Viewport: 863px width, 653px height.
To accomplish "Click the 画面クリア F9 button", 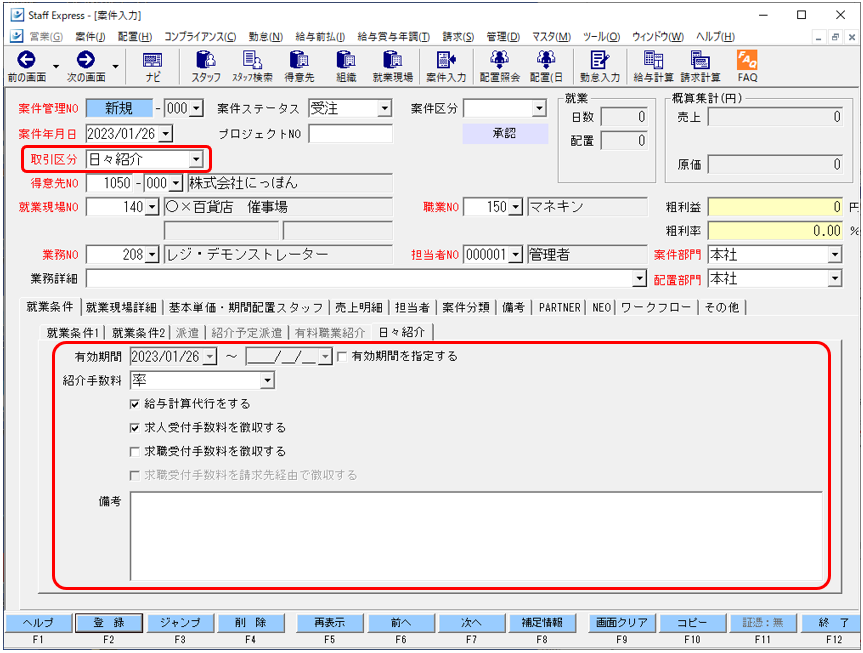I will coord(621,623).
